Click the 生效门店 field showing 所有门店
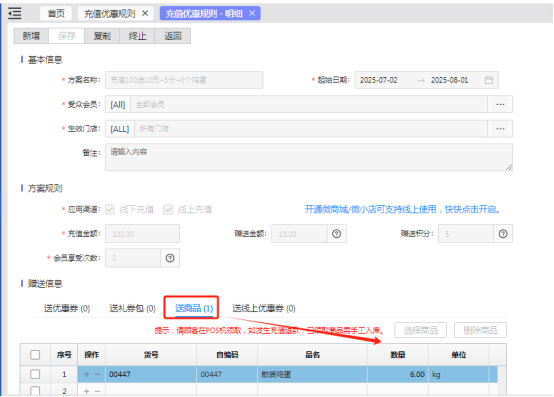The width and height of the screenshot is (554, 397). click(x=311, y=129)
